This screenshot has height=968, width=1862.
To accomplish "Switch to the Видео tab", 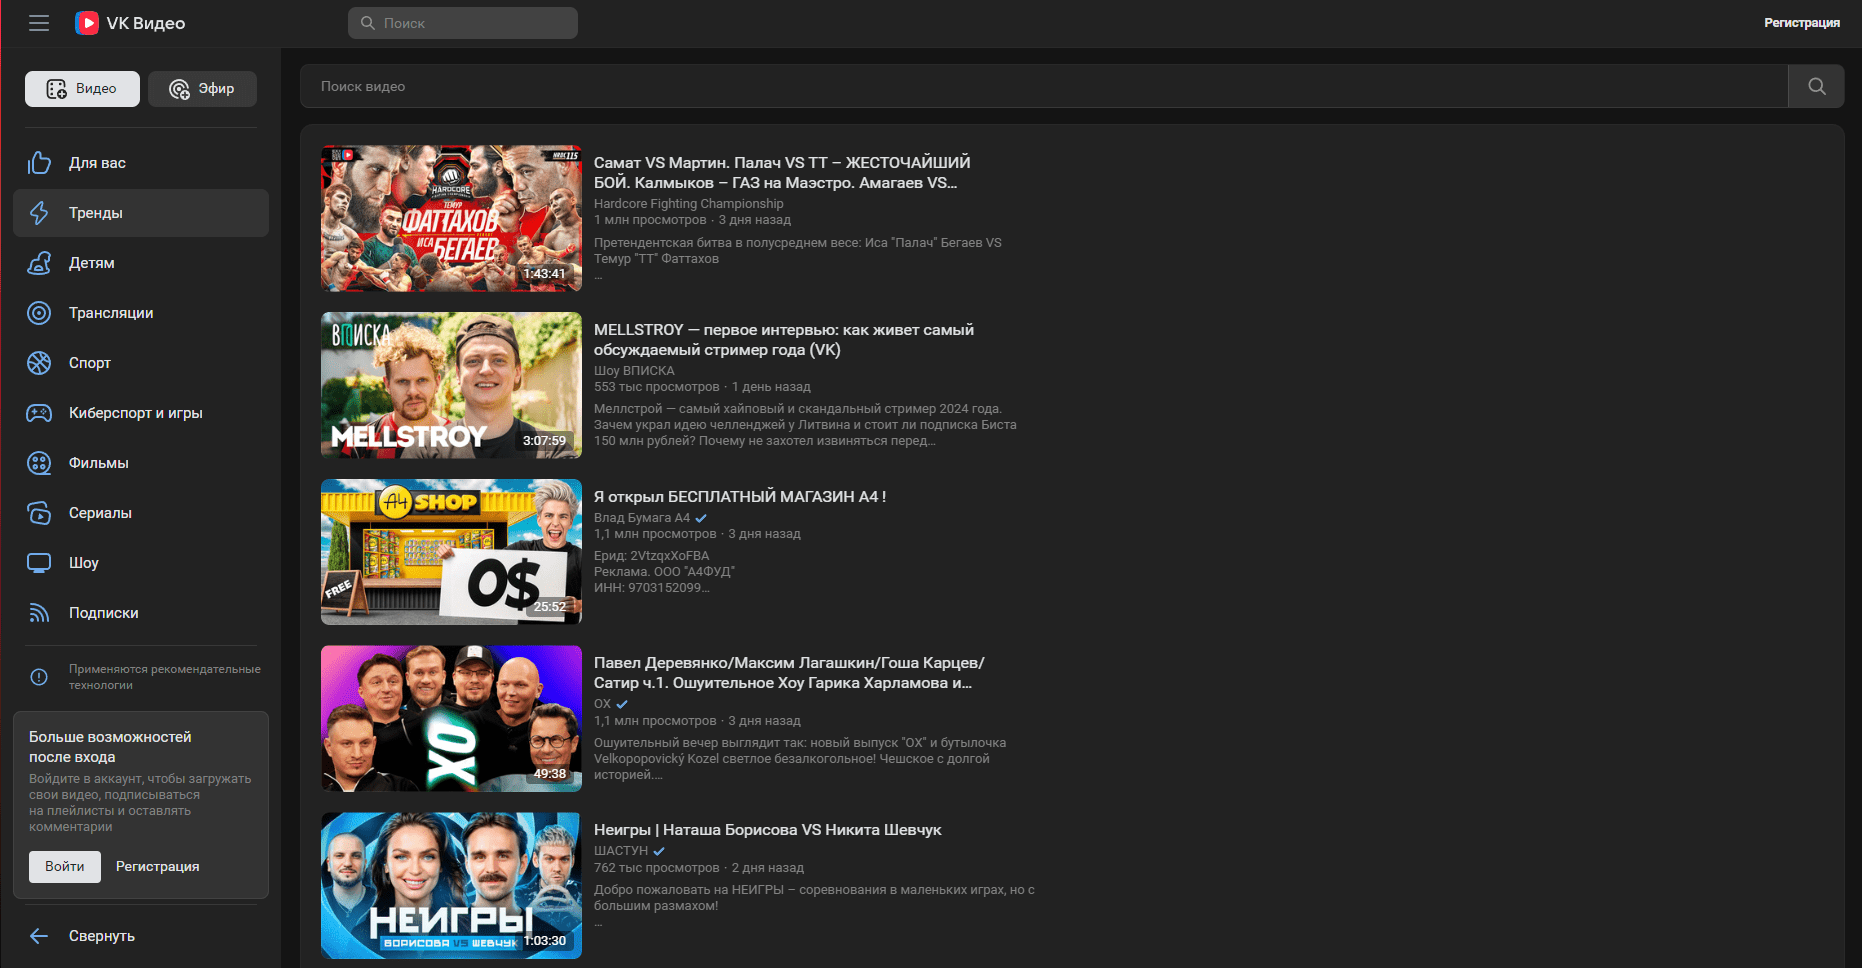I will point(82,88).
